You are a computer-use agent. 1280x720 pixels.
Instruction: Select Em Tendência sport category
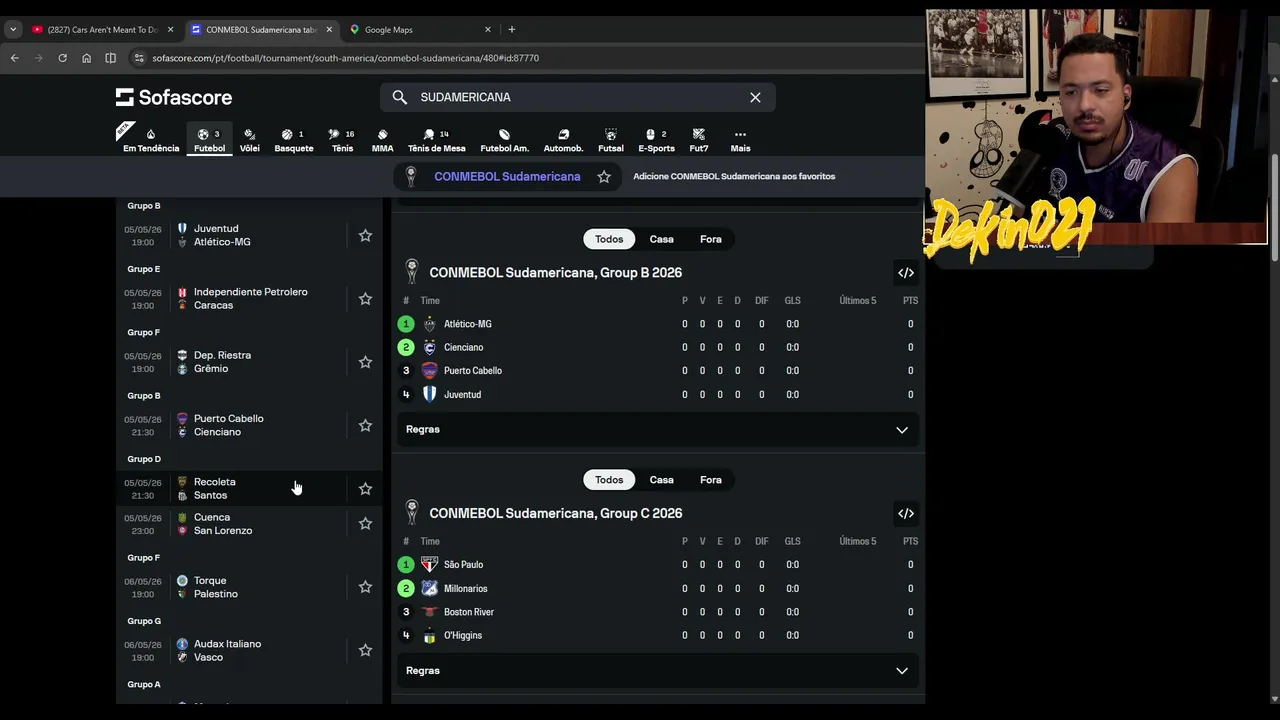pyautogui.click(x=151, y=140)
